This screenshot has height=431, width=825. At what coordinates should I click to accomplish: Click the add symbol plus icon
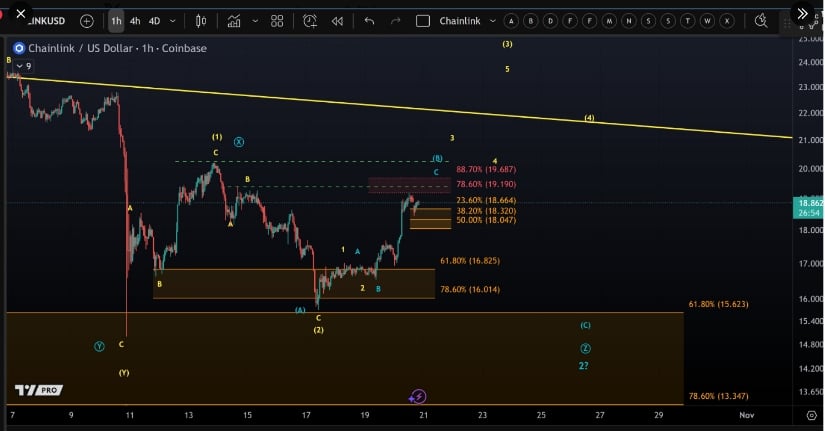(87, 21)
